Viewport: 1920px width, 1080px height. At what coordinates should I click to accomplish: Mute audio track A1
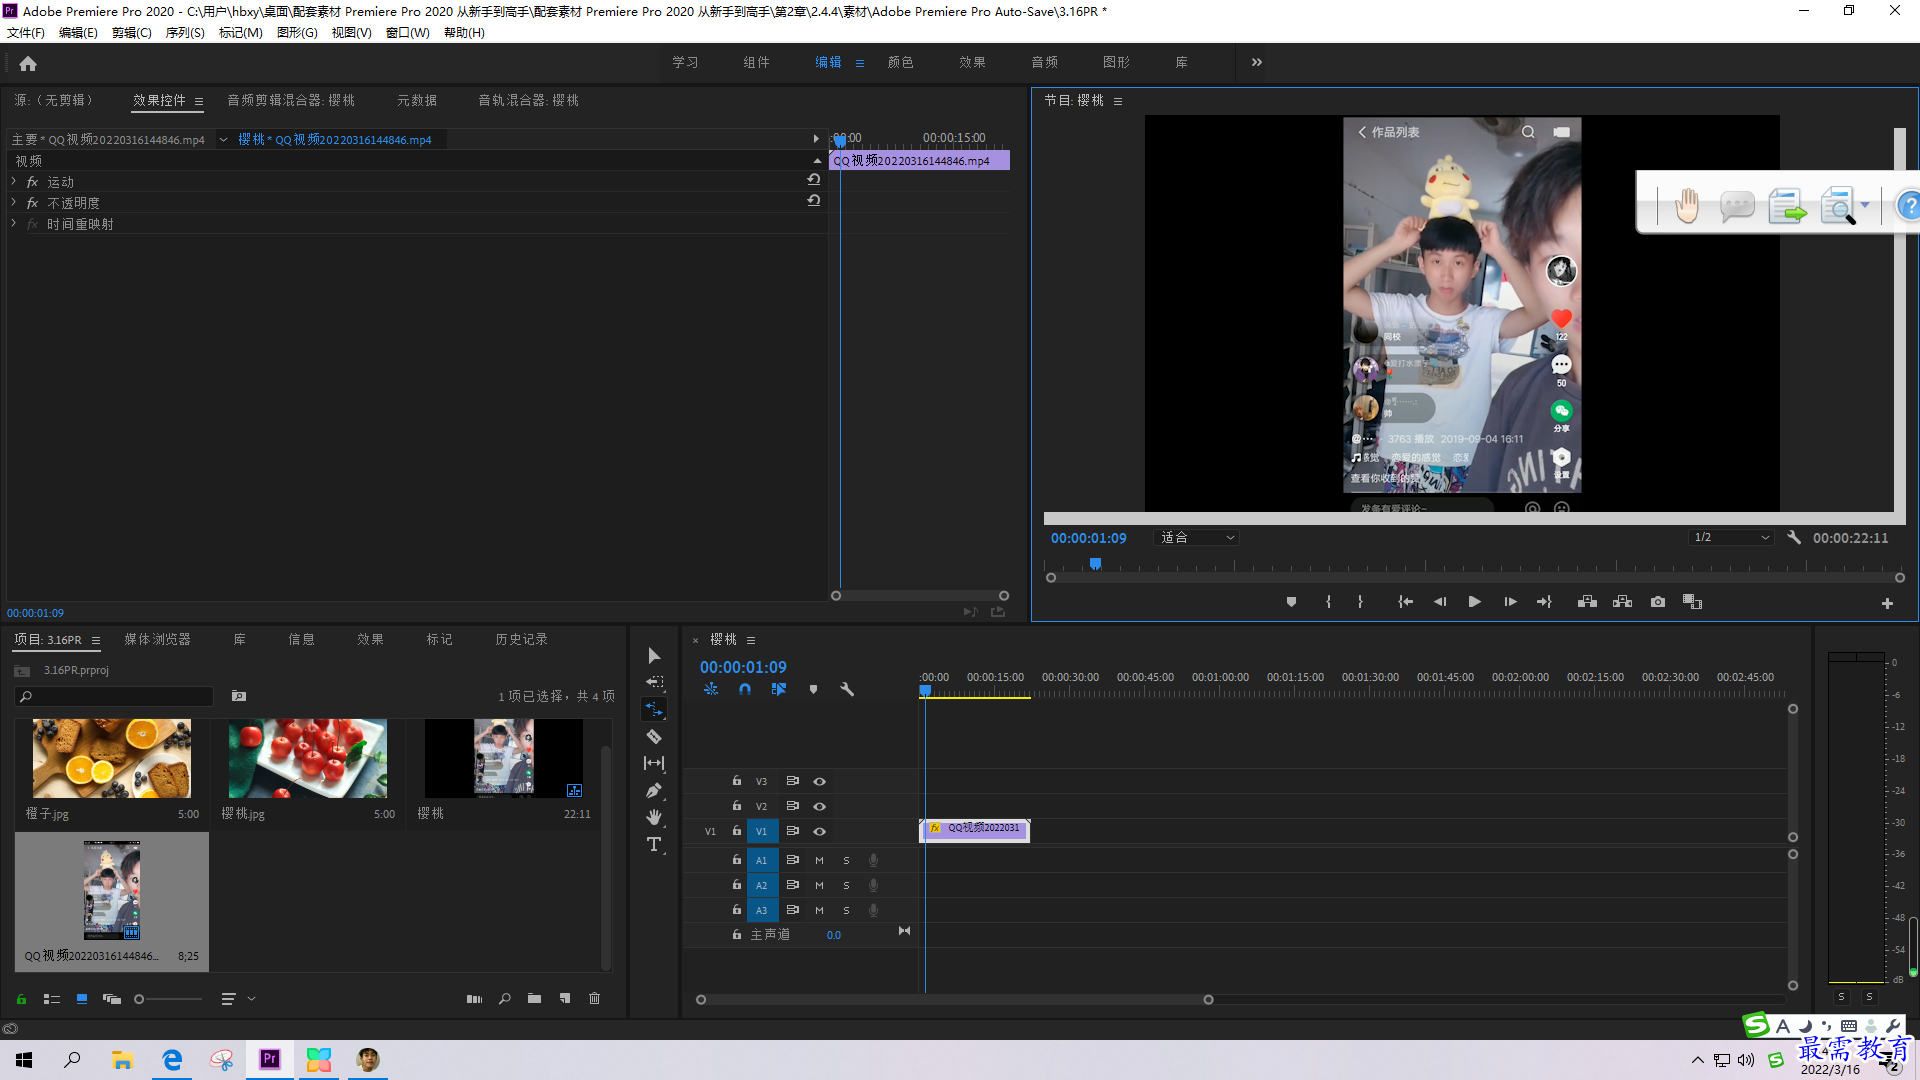[819, 860]
